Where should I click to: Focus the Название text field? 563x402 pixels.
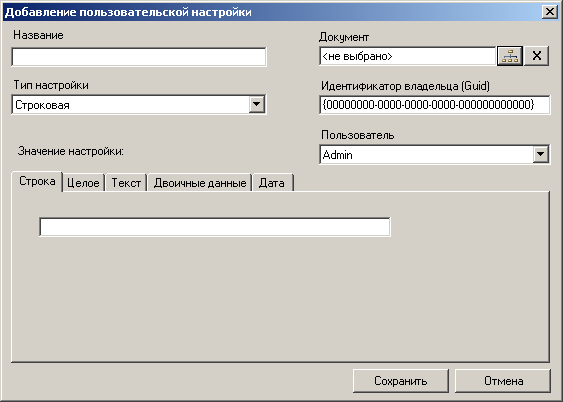coord(139,57)
